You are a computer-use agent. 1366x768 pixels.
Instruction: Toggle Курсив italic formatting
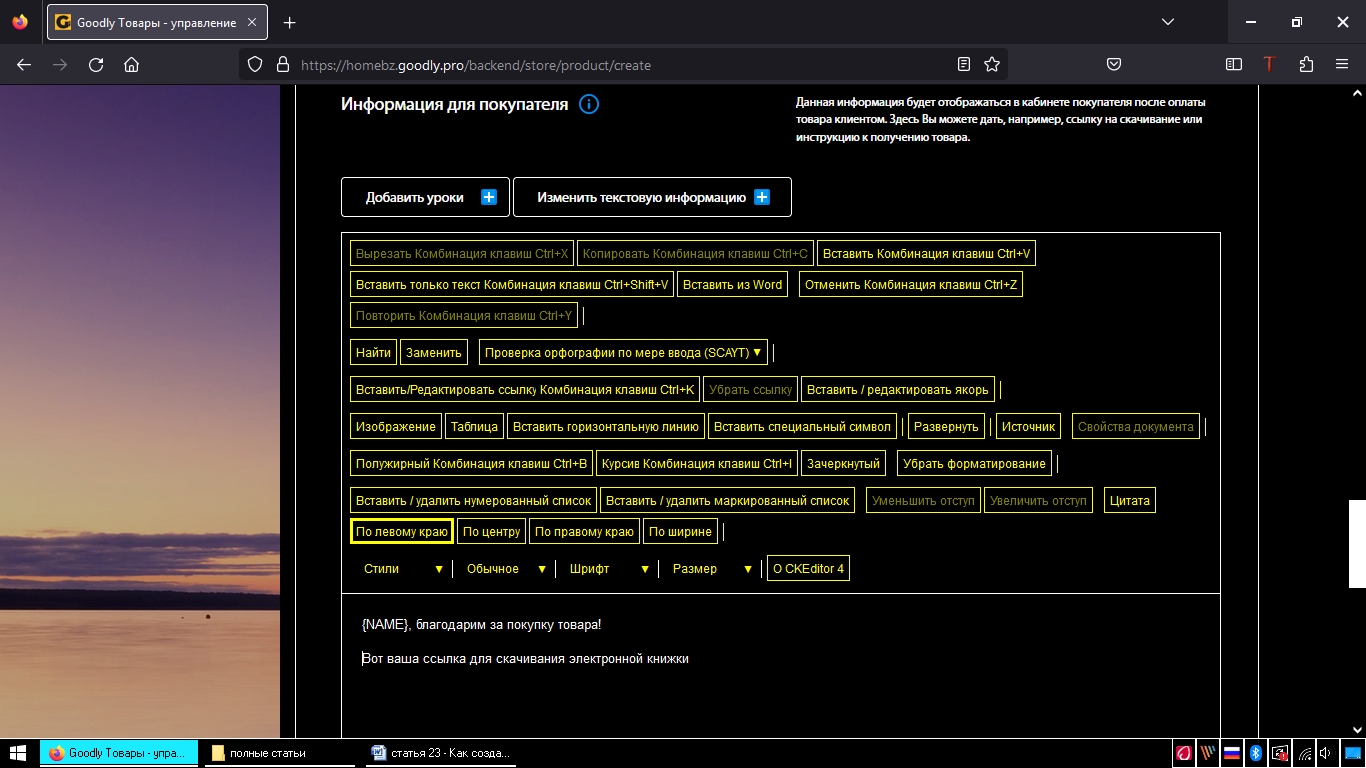point(697,464)
